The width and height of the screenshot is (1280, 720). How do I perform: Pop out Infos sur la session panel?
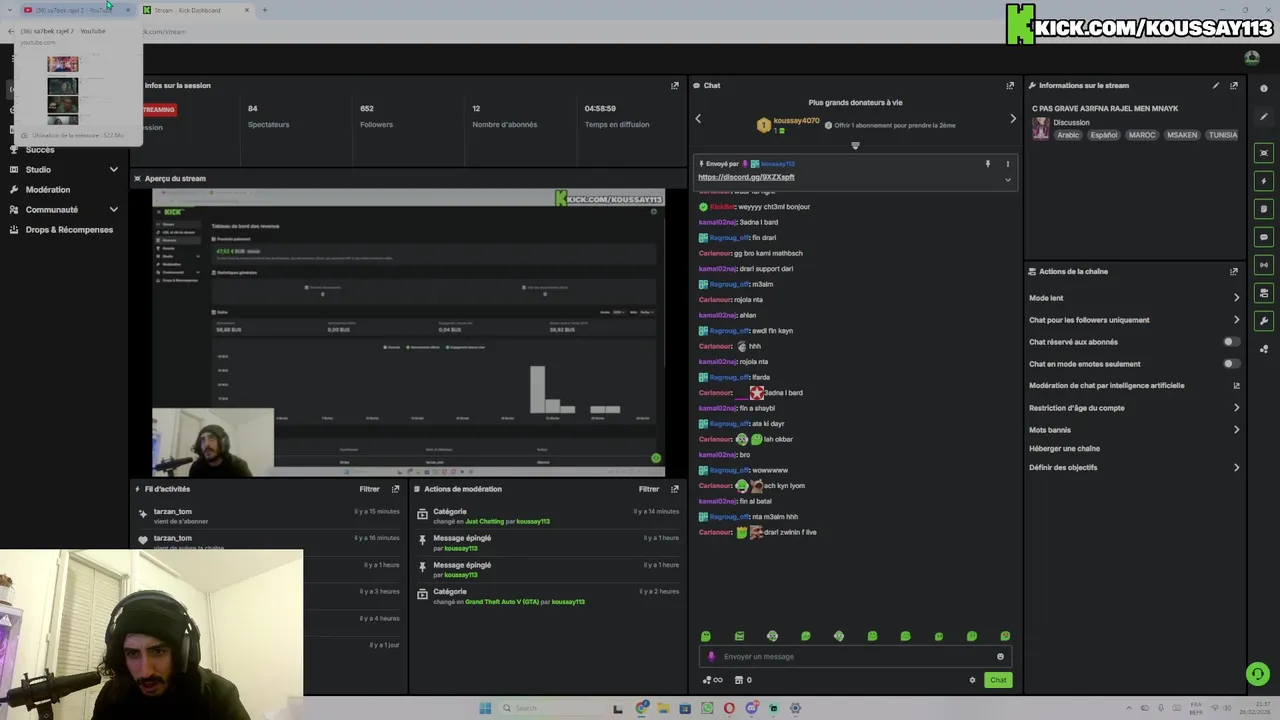tap(675, 86)
